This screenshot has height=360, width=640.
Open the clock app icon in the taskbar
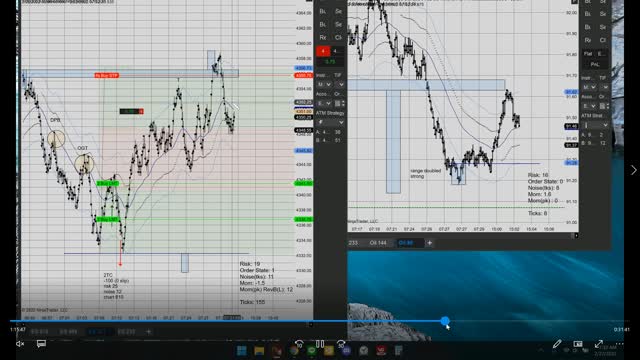click(x=363, y=351)
